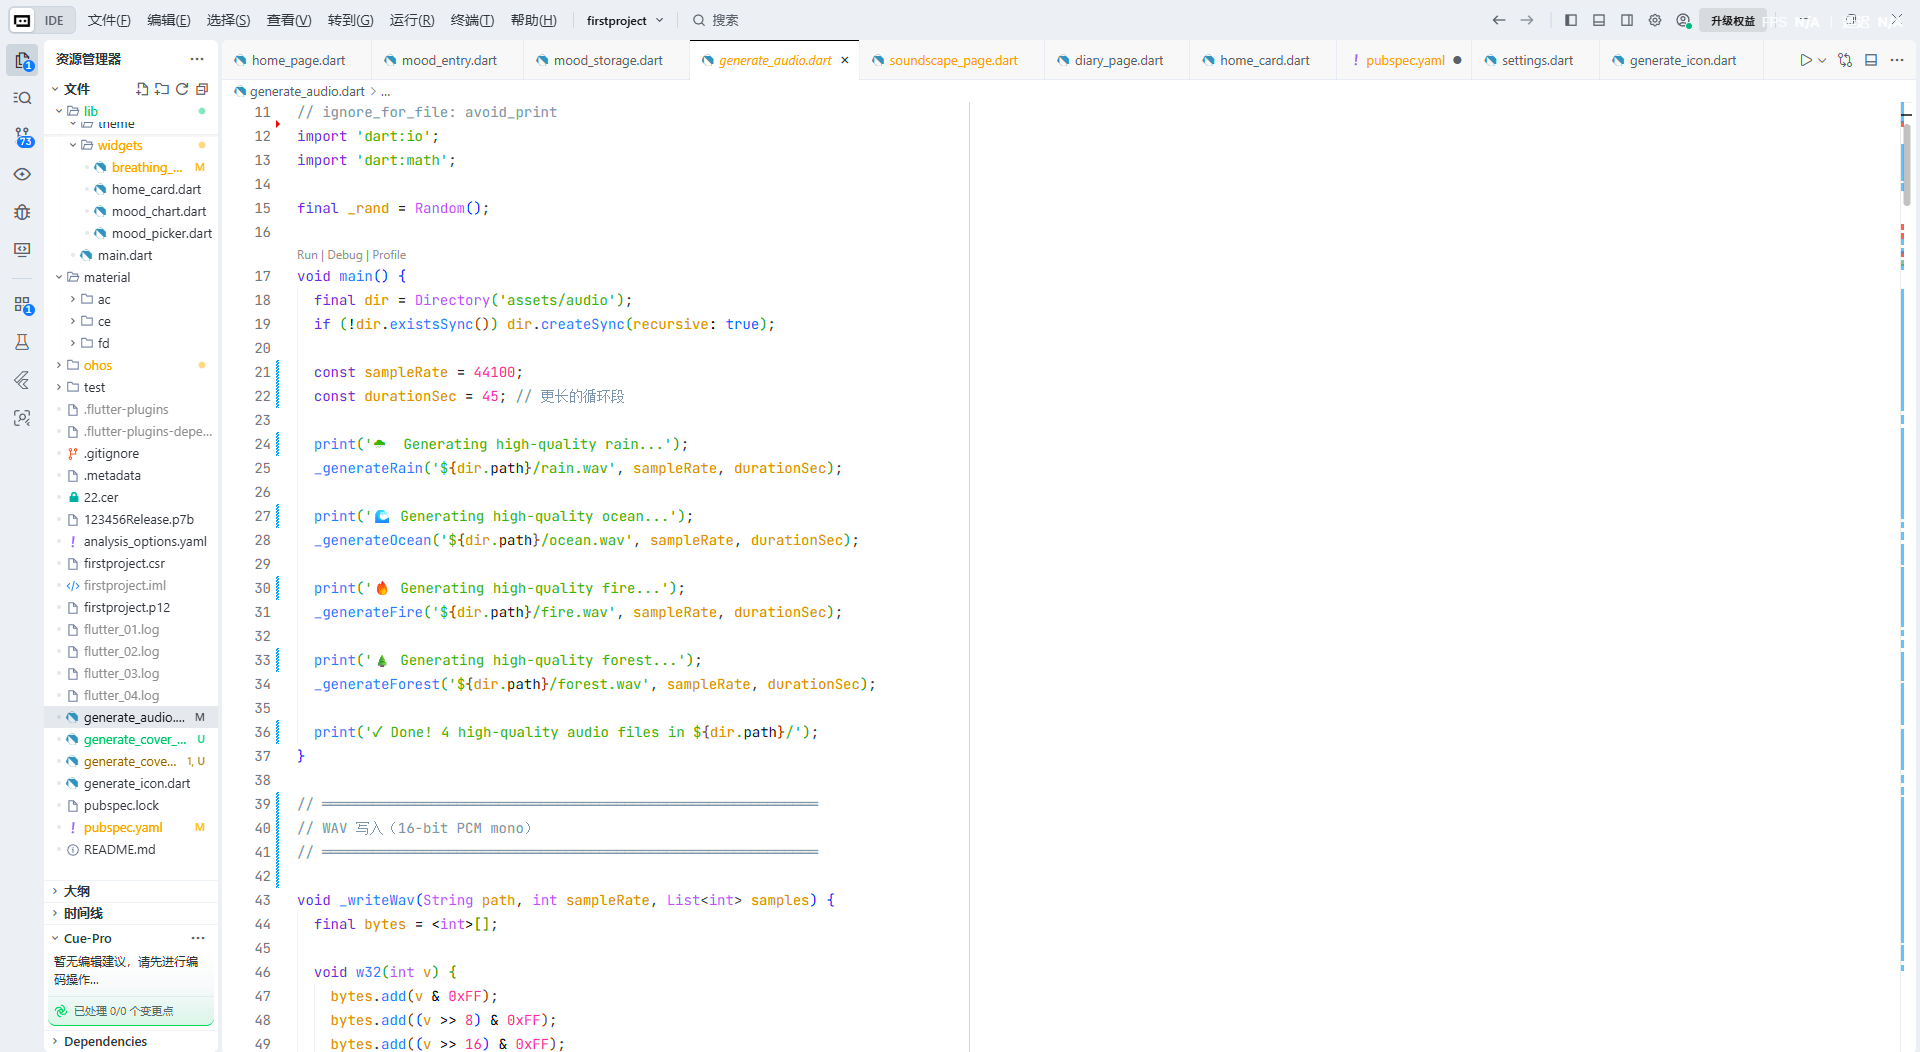Open README.md in file tree

119,849
